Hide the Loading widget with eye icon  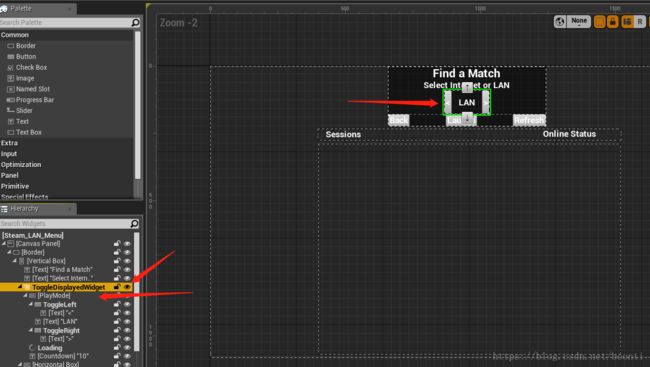(x=127, y=348)
